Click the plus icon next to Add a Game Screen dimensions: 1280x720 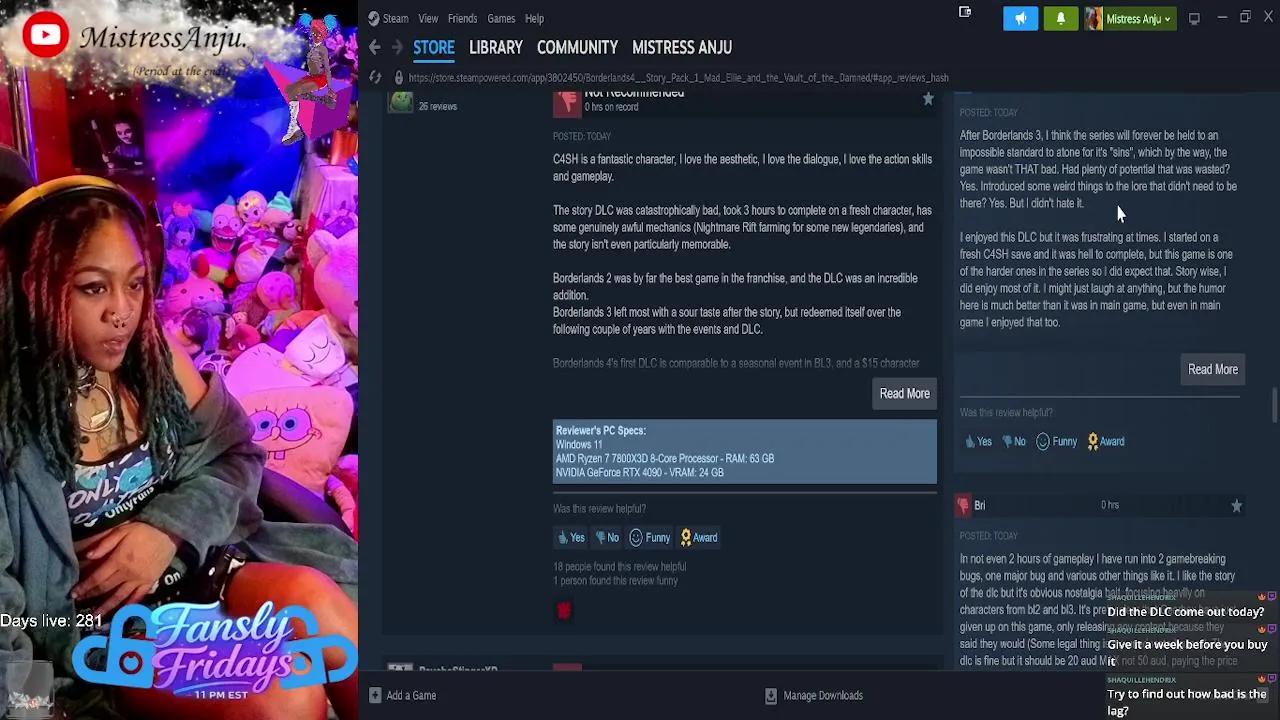click(374, 695)
